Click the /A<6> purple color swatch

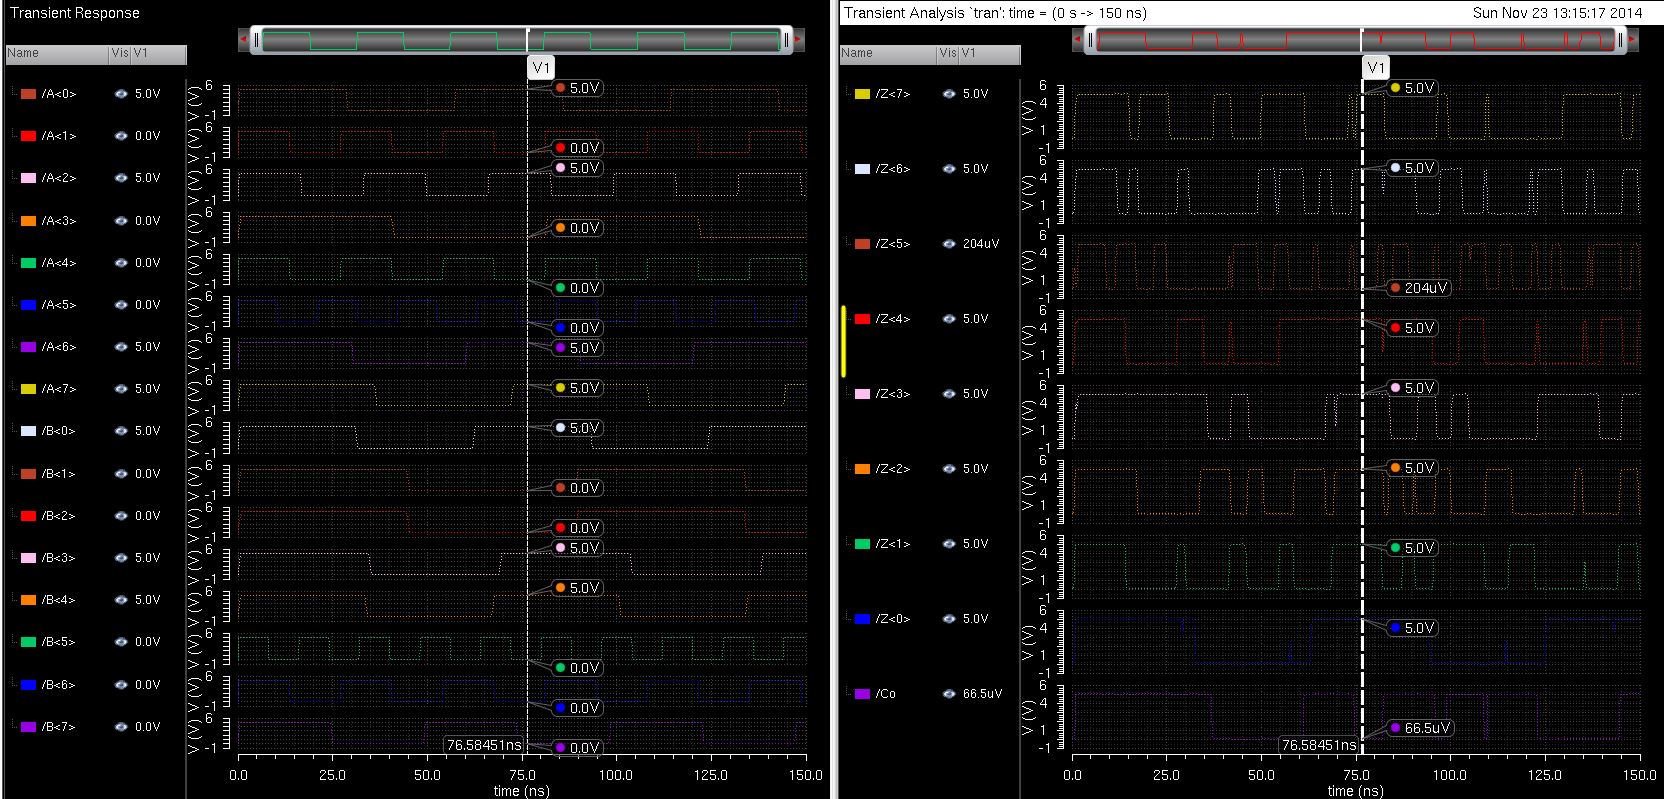point(28,347)
